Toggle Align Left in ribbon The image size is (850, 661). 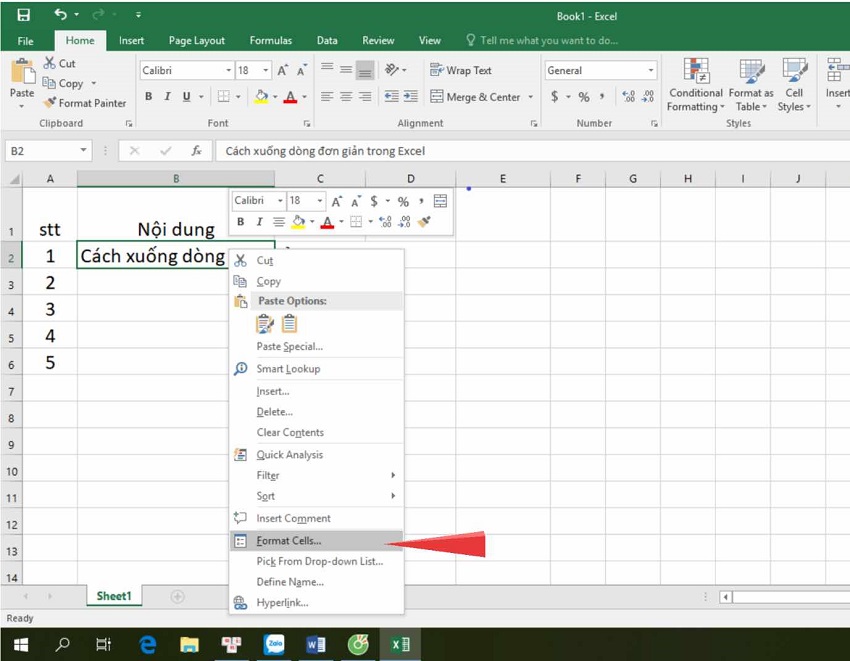click(327, 97)
